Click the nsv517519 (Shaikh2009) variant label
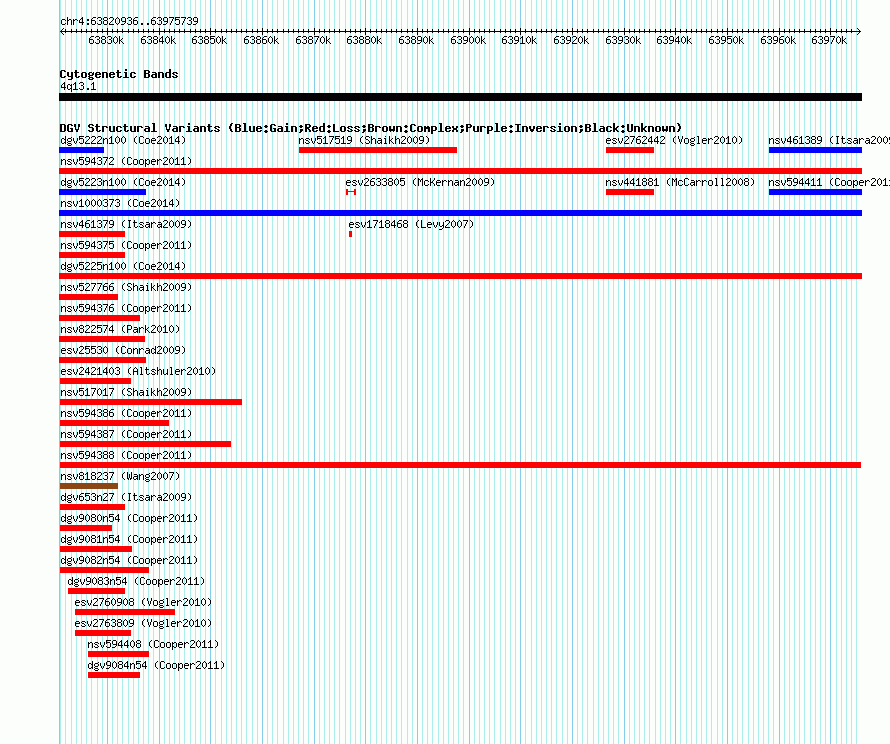 (x=364, y=140)
